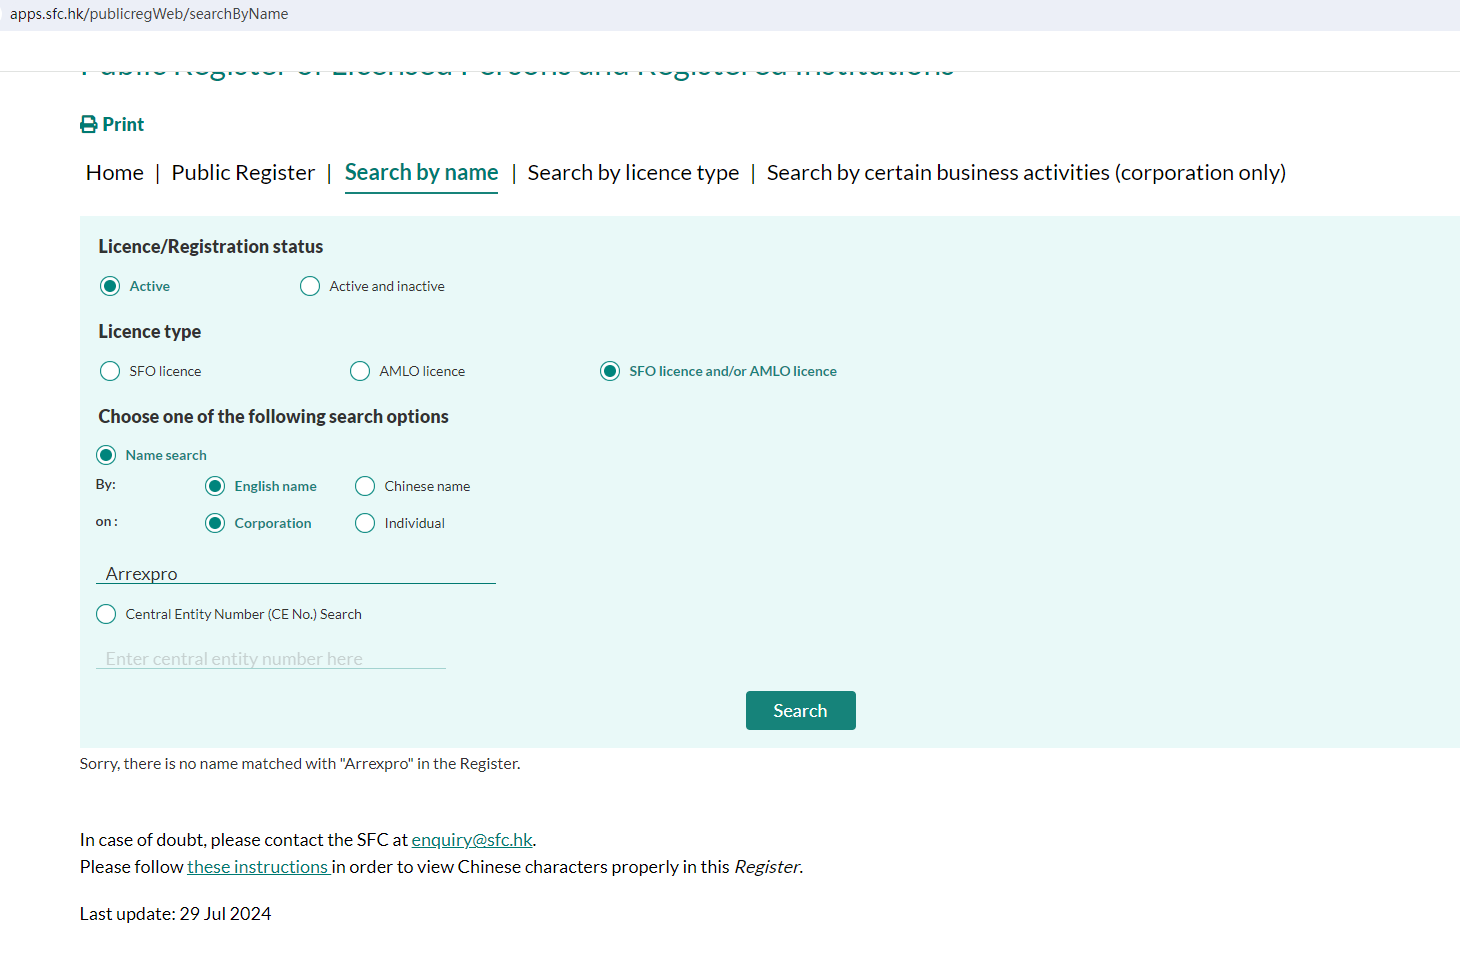The width and height of the screenshot is (1460, 971).
Task: Select Active and inactive status
Action: coord(310,287)
